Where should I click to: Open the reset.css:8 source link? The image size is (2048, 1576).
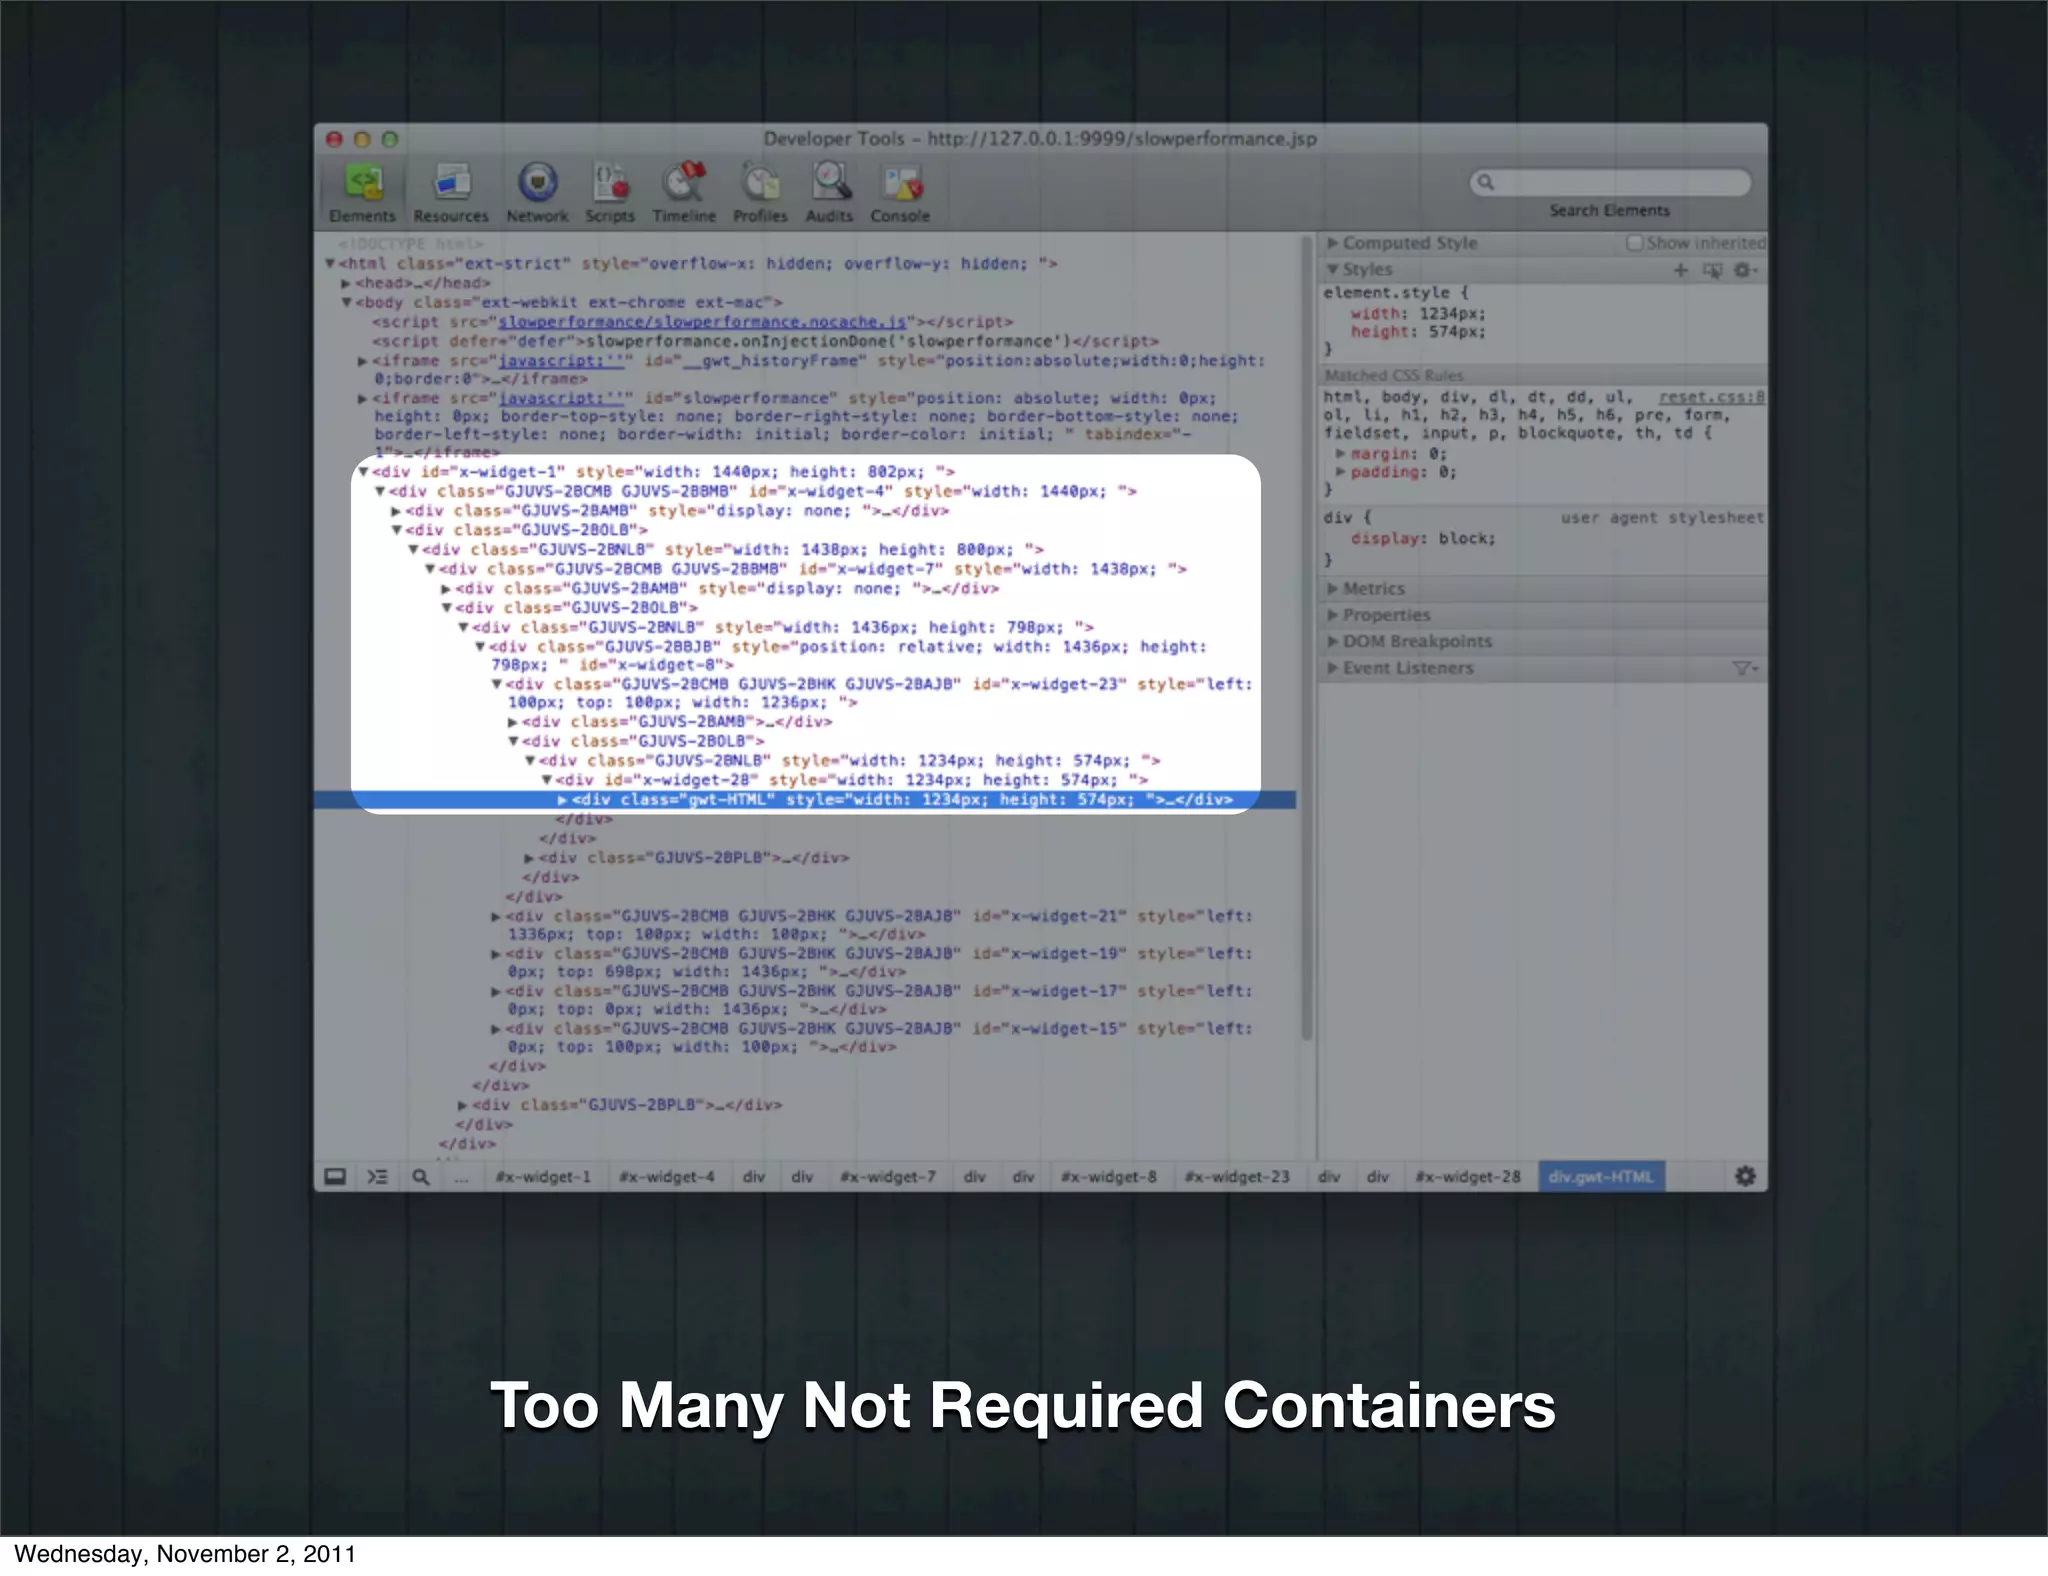(1712, 397)
